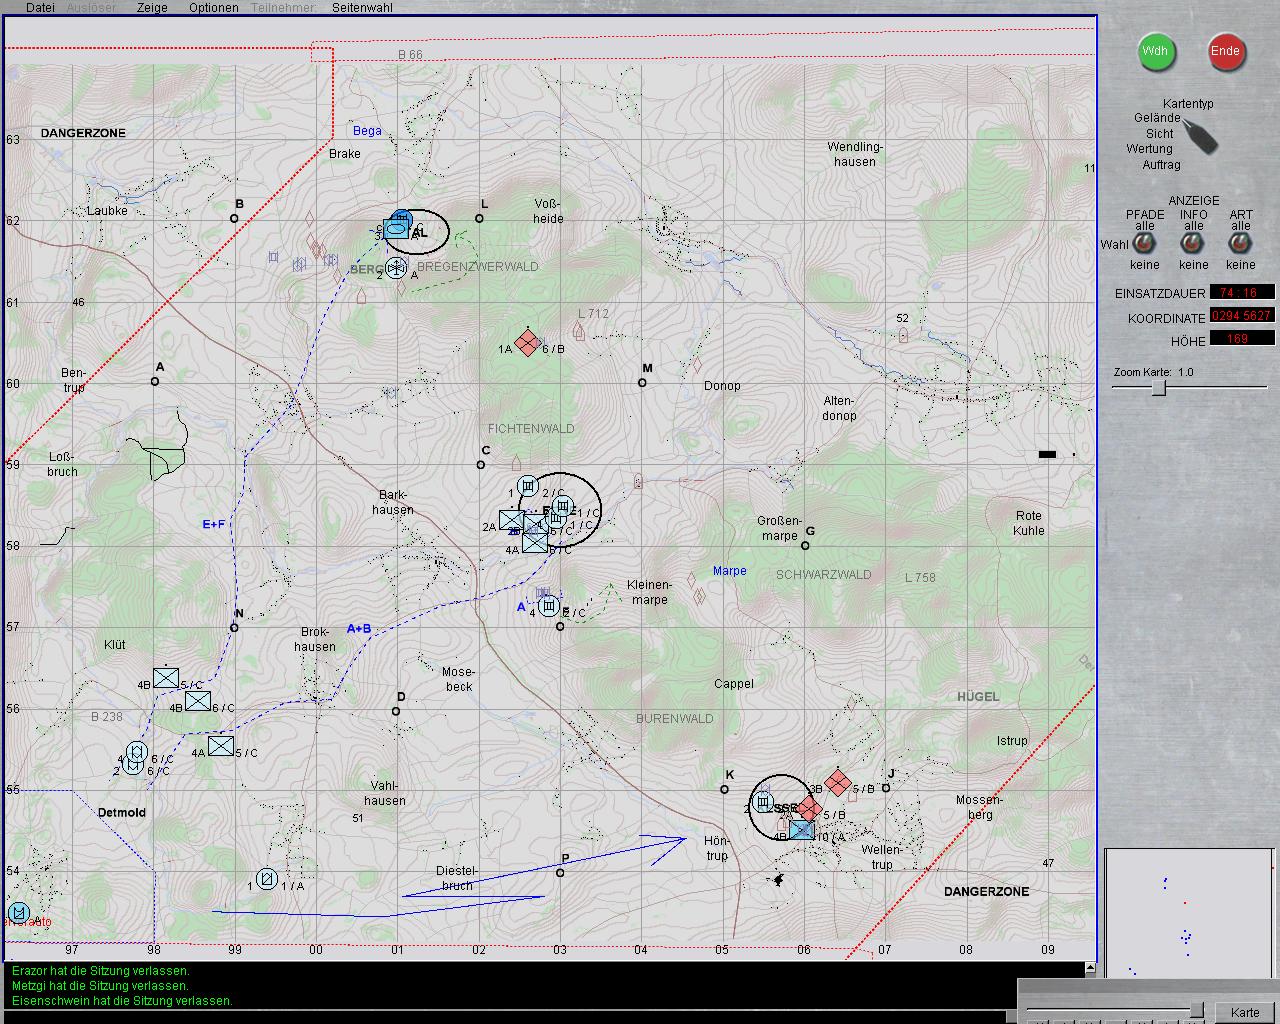Toggle the ART display switch

click(x=1240, y=244)
